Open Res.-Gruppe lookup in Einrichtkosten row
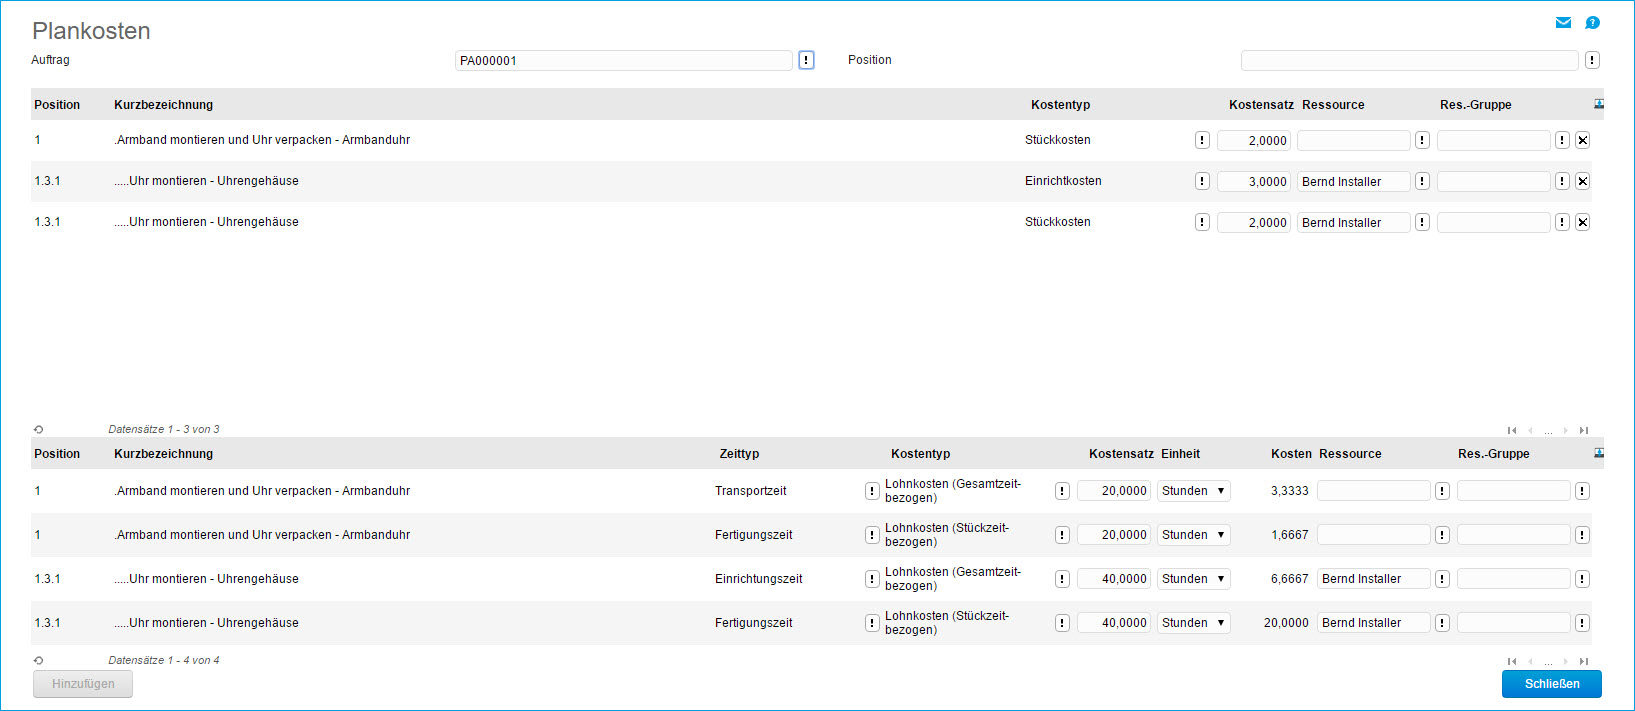 (x=1562, y=181)
